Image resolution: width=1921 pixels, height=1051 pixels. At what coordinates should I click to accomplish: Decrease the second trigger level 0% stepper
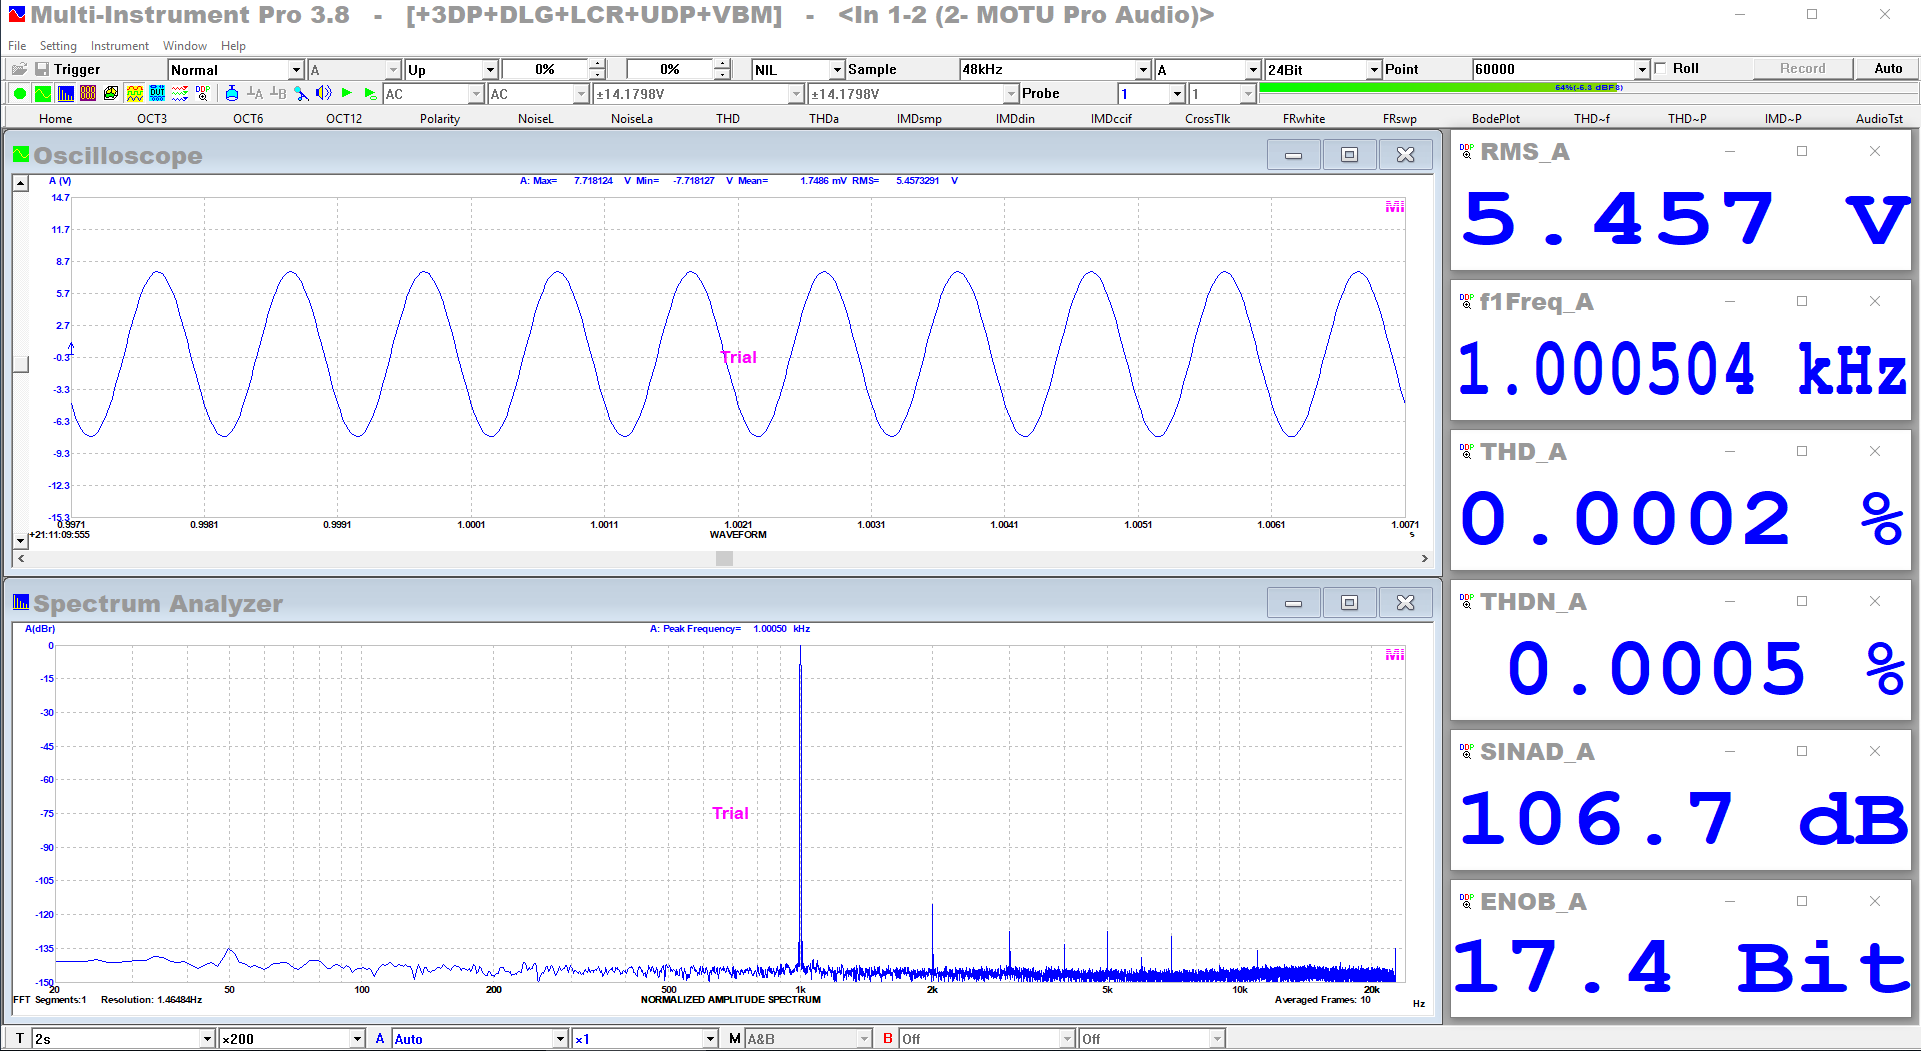[722, 74]
